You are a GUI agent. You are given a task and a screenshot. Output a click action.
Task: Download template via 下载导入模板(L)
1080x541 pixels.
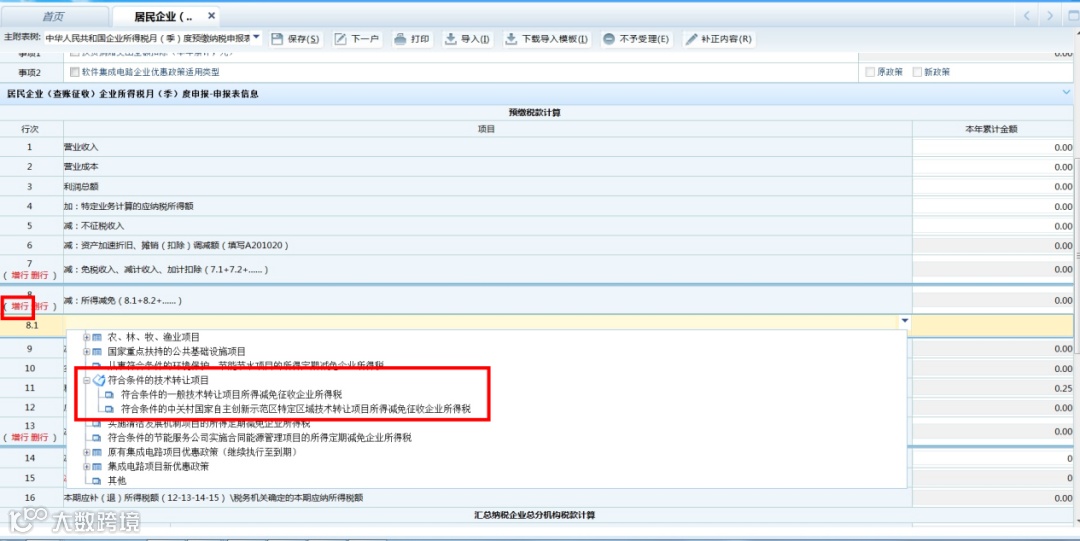[x=547, y=39]
